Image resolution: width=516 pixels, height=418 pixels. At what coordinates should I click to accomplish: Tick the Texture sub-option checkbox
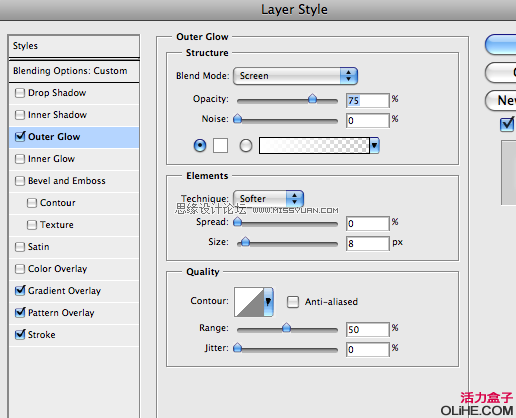tap(32, 225)
